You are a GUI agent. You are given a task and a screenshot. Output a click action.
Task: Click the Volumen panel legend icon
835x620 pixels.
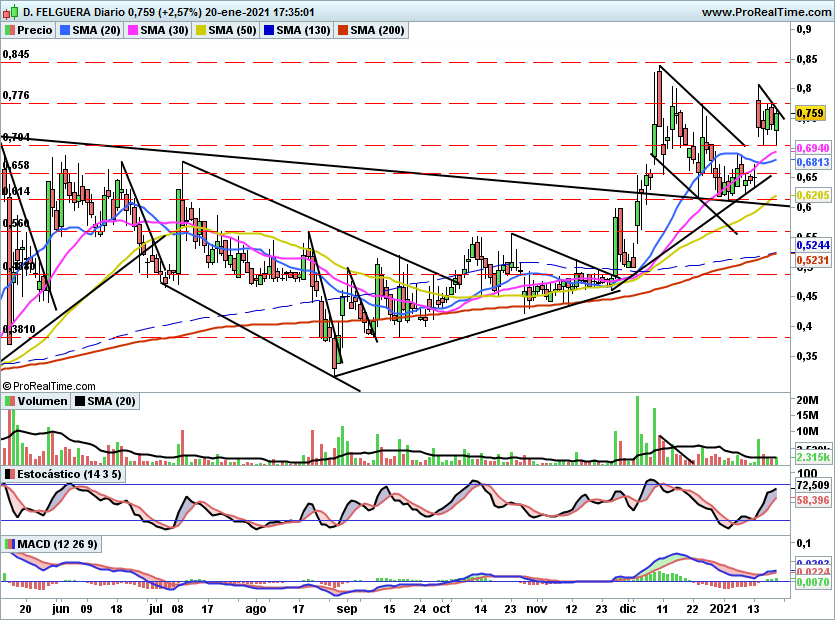[10, 401]
